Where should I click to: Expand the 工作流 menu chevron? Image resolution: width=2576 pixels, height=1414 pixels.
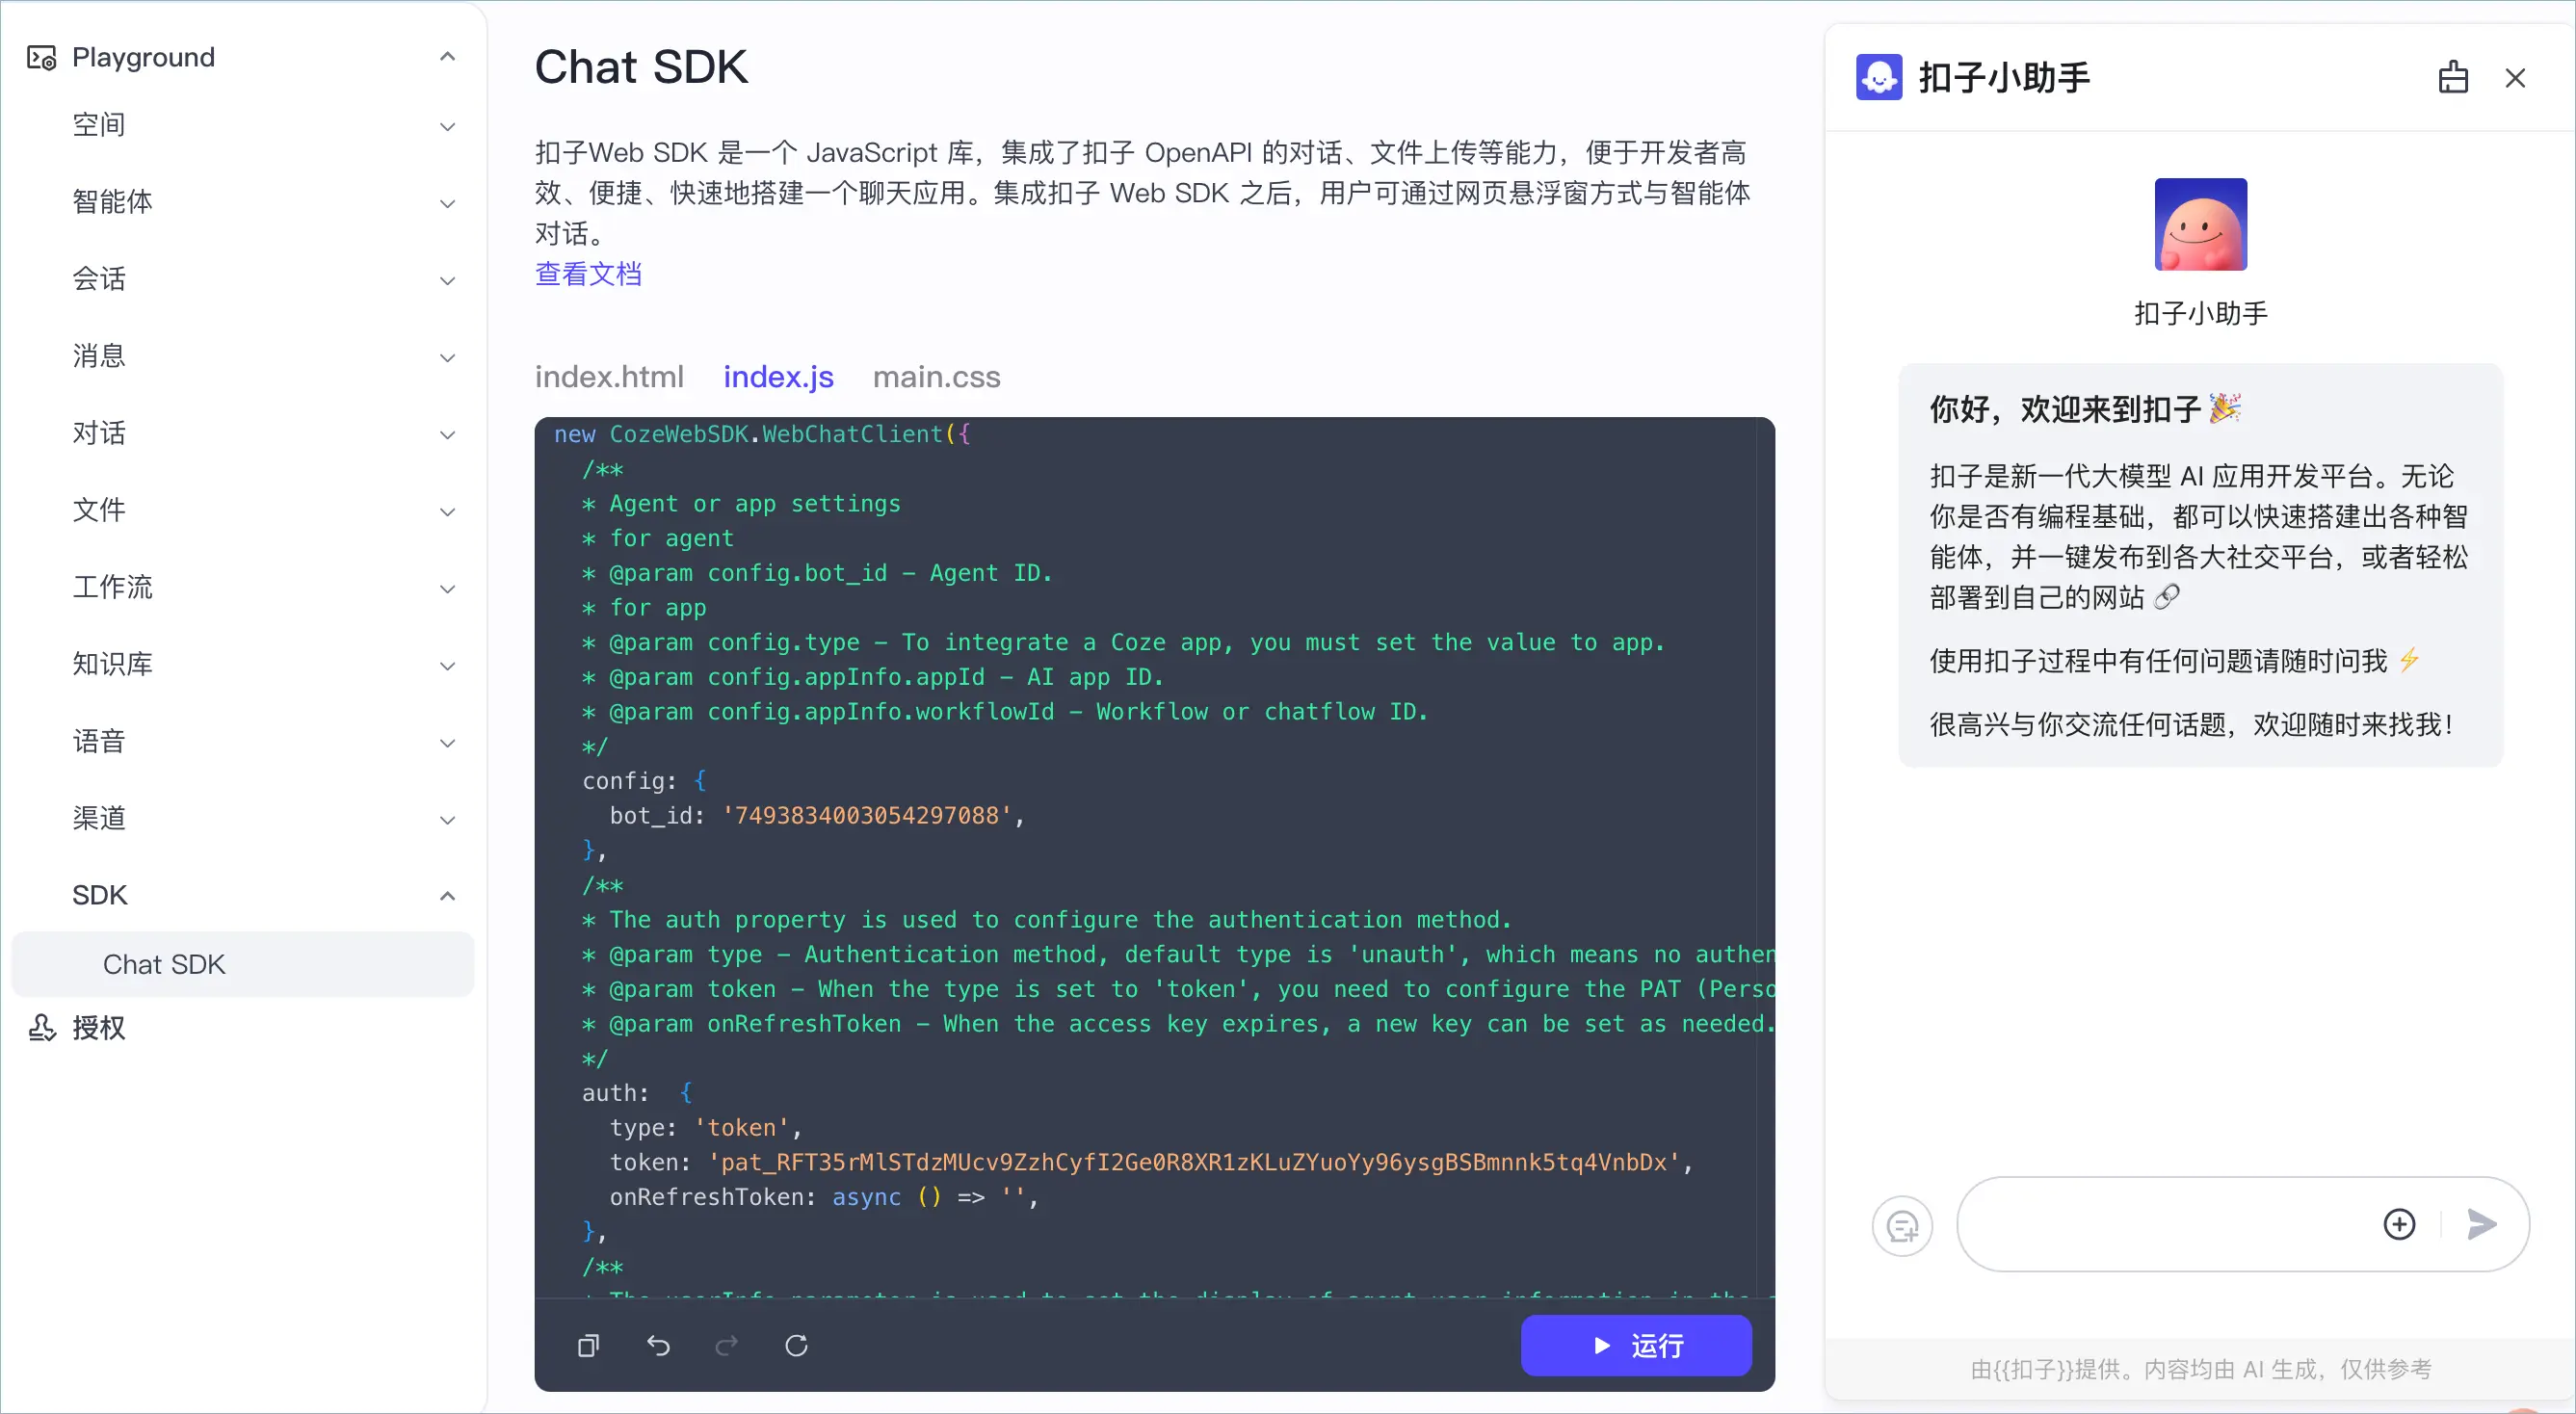(447, 588)
